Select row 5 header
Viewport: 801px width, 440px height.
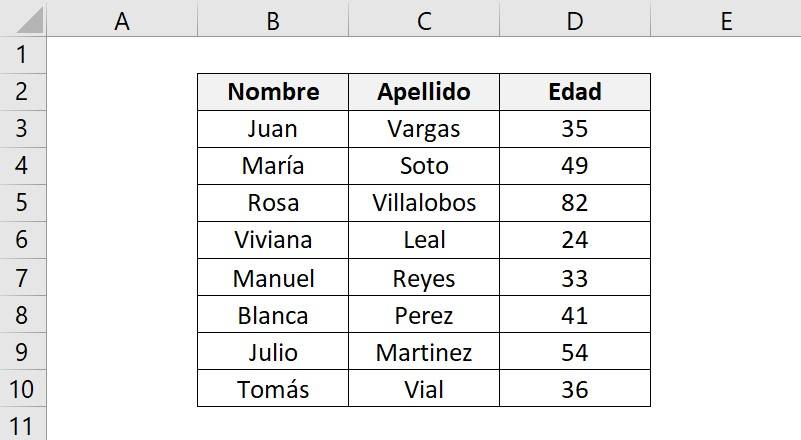click(x=23, y=203)
